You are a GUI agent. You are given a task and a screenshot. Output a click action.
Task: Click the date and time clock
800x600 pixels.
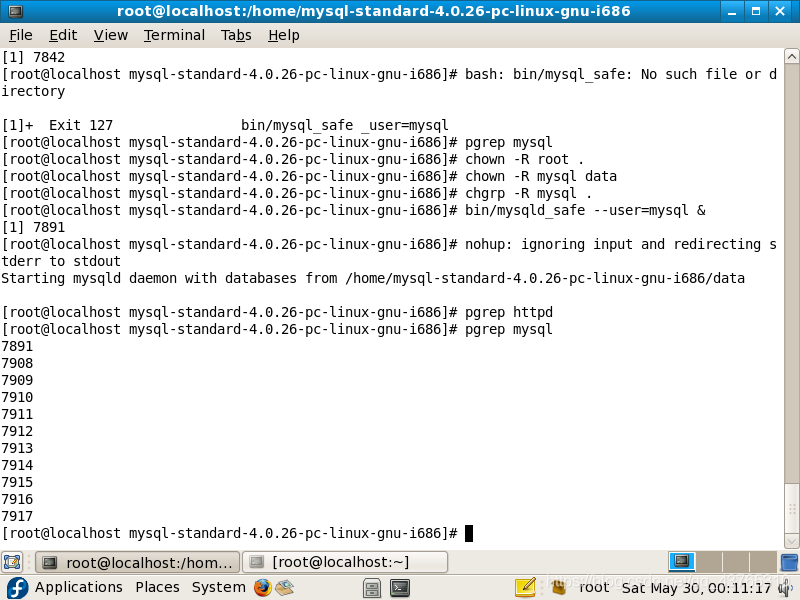[696, 588]
